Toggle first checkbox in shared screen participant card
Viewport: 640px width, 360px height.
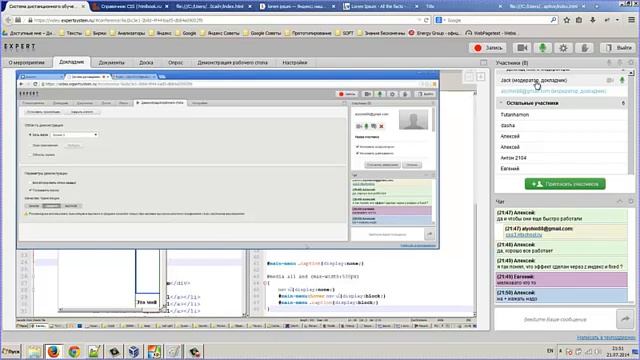coord(357,147)
